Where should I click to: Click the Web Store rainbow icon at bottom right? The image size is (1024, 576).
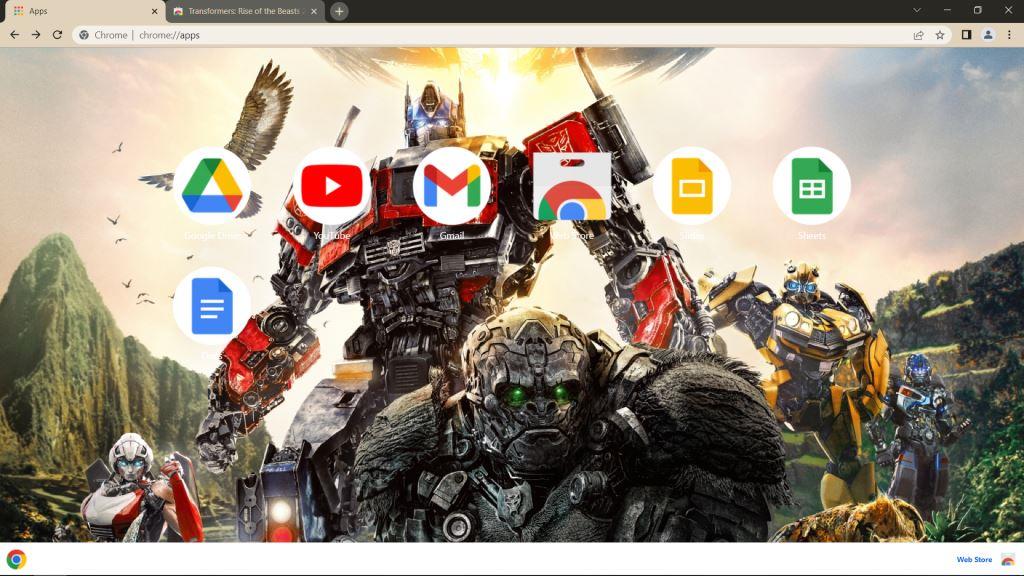[x=1008, y=560]
